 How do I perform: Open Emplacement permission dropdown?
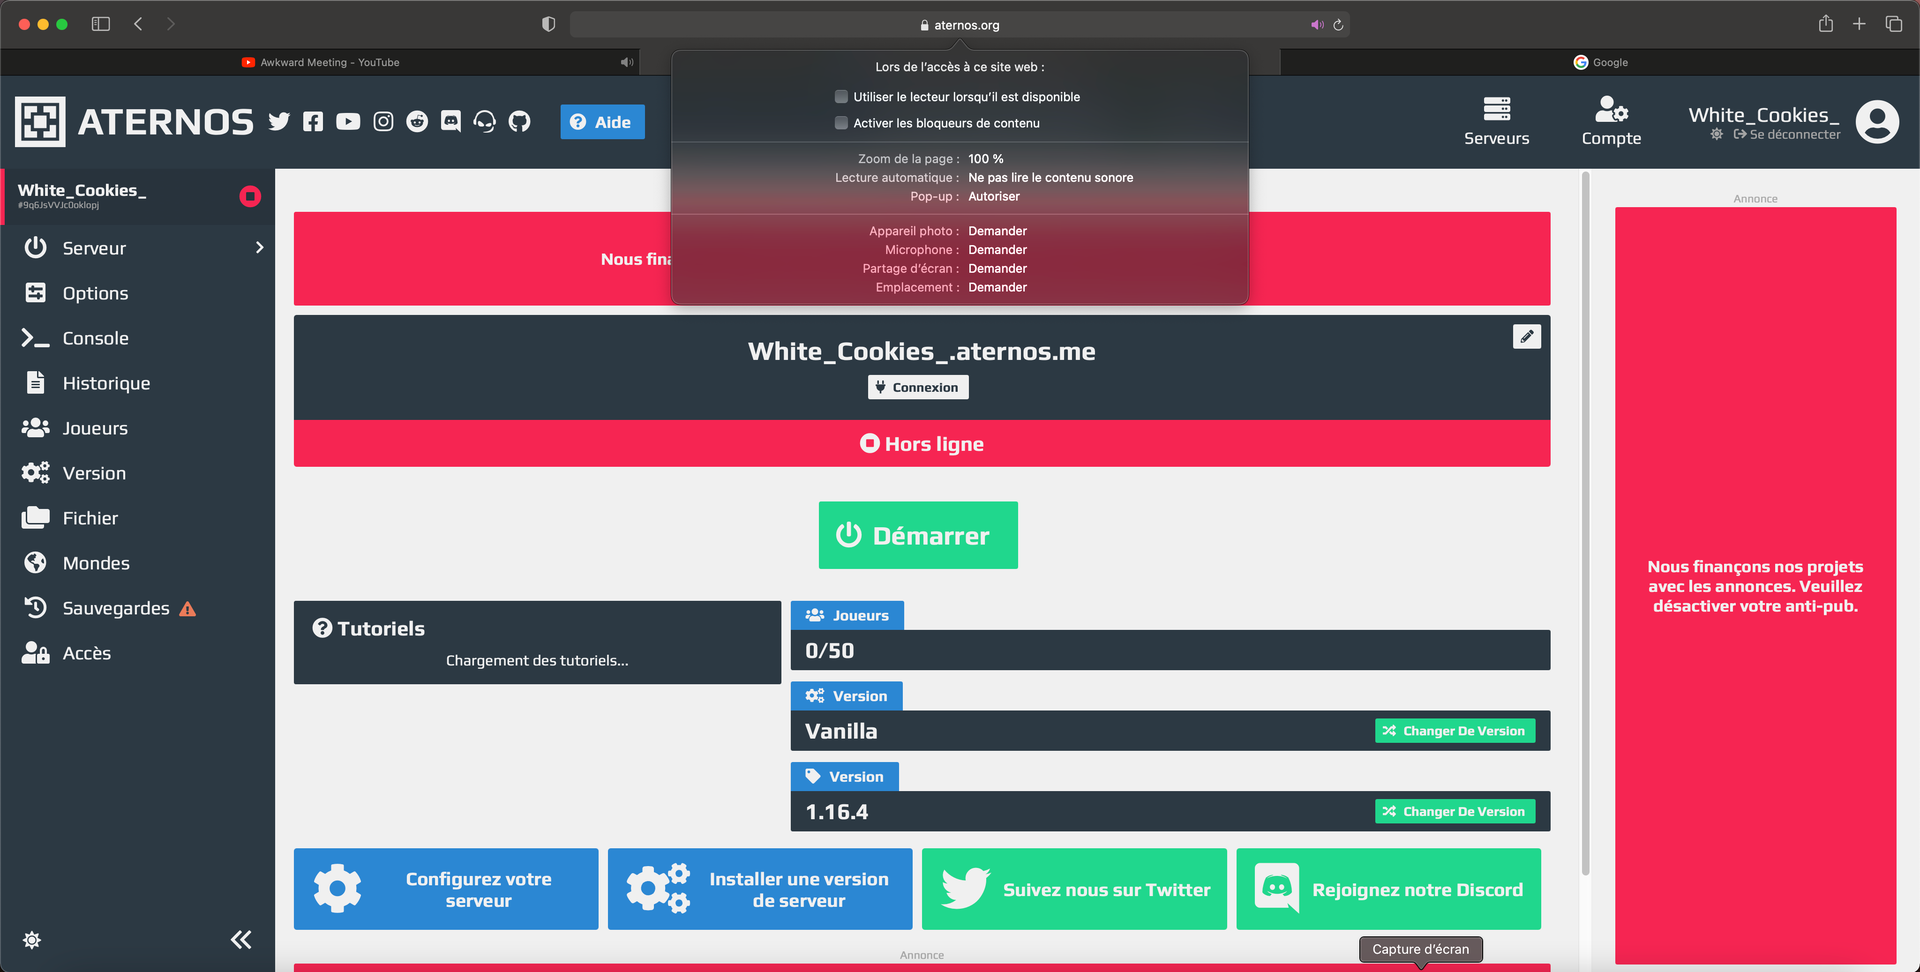tap(997, 288)
